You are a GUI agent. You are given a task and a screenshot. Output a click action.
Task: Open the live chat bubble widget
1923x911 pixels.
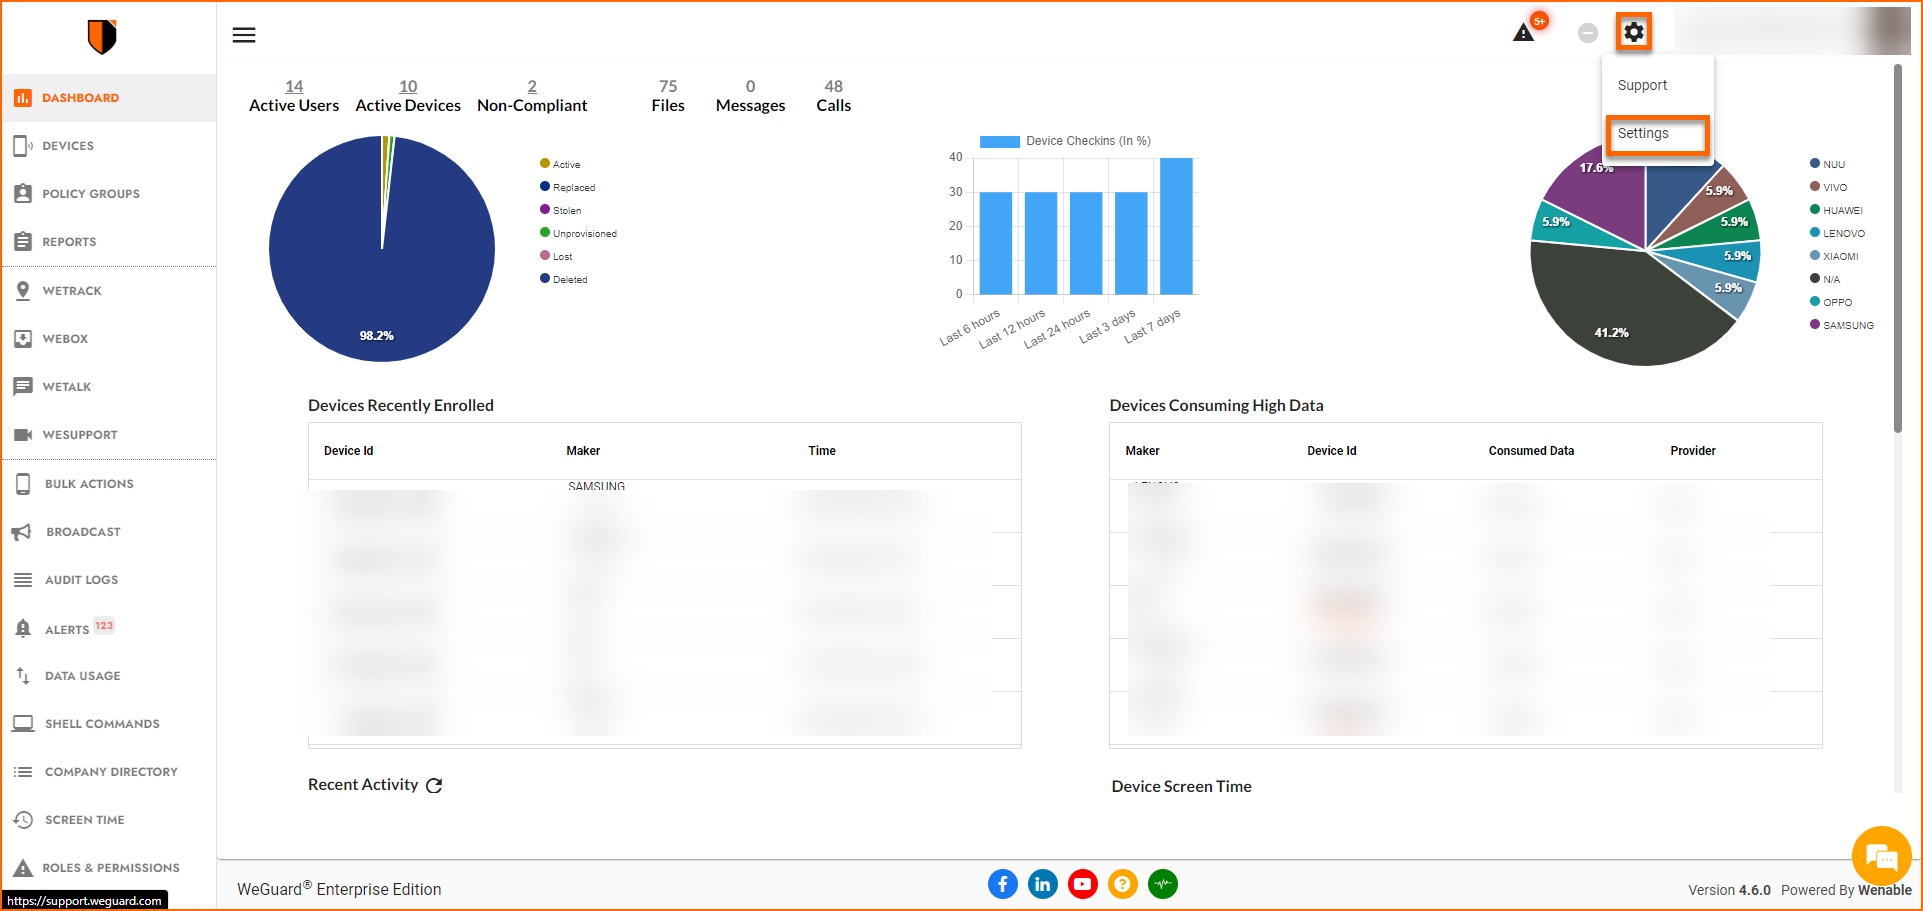coord(1881,856)
